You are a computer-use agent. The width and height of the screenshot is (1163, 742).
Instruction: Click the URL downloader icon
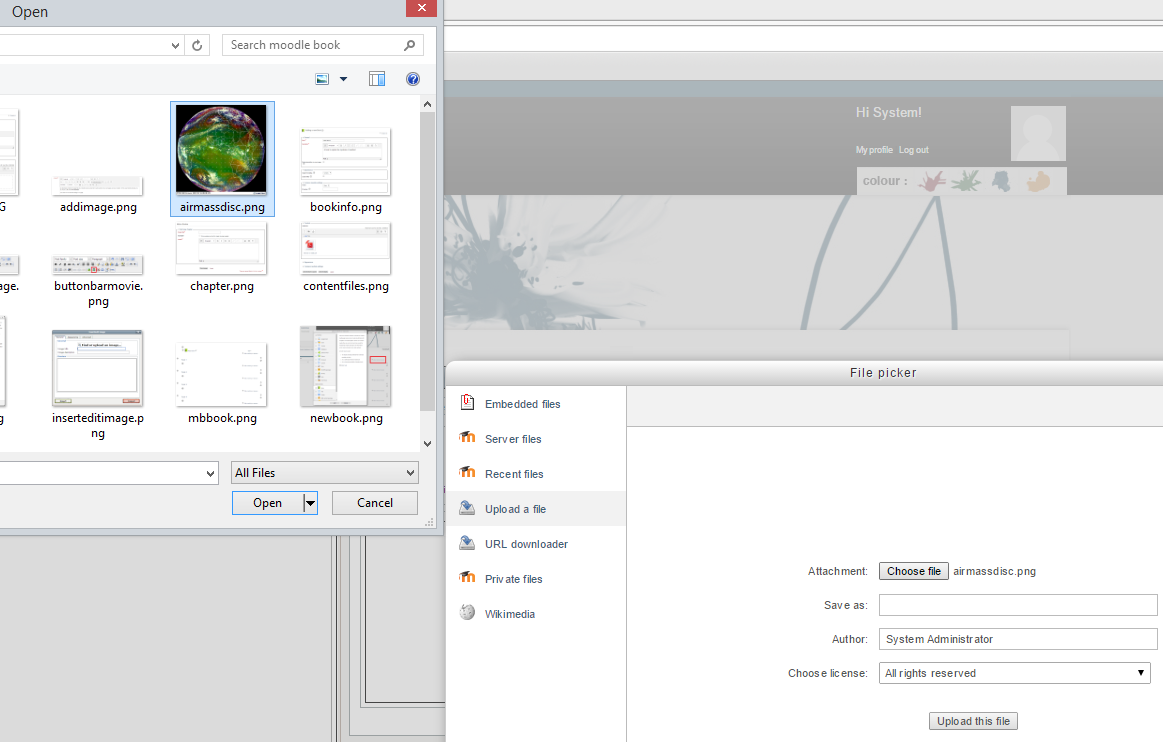(467, 542)
